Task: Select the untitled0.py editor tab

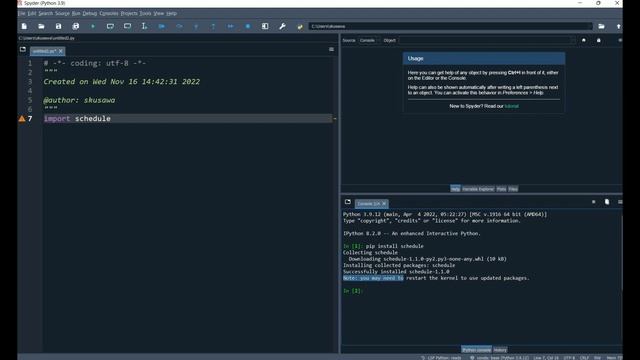Action: 44,51
